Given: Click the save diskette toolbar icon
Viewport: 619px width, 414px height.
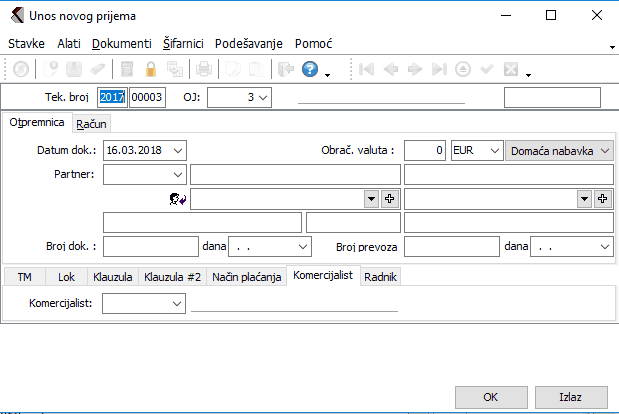Looking at the screenshot, I should point(74,70).
